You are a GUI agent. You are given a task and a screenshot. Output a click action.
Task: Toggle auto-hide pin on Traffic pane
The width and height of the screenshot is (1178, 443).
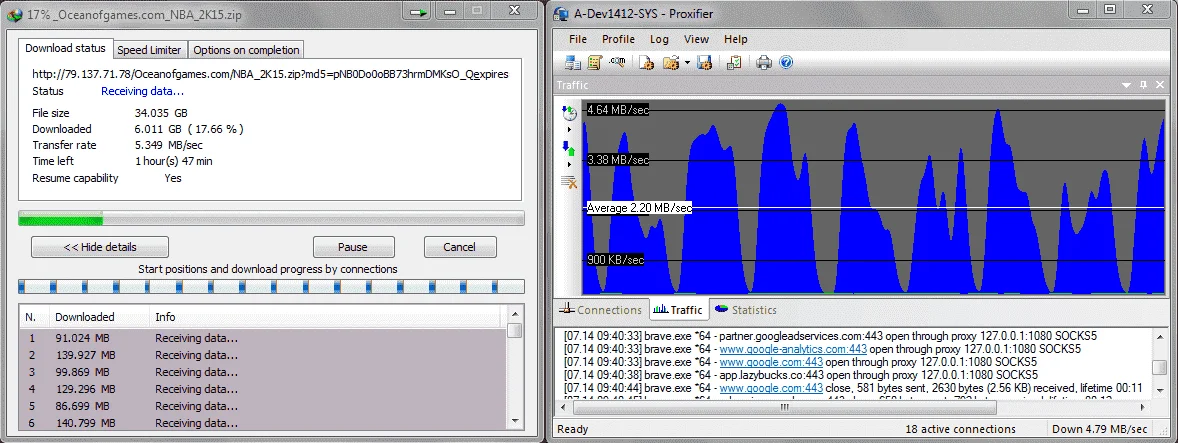1143,85
